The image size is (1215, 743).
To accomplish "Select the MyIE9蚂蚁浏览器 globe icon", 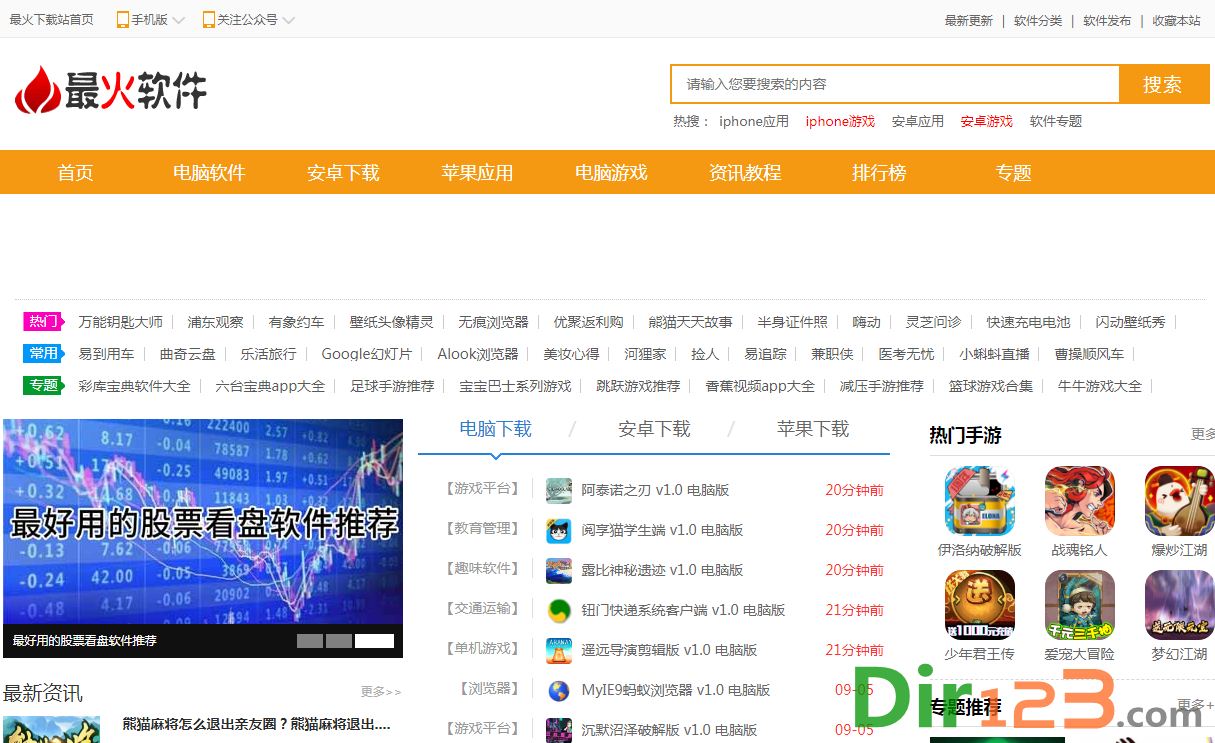I will point(559,690).
